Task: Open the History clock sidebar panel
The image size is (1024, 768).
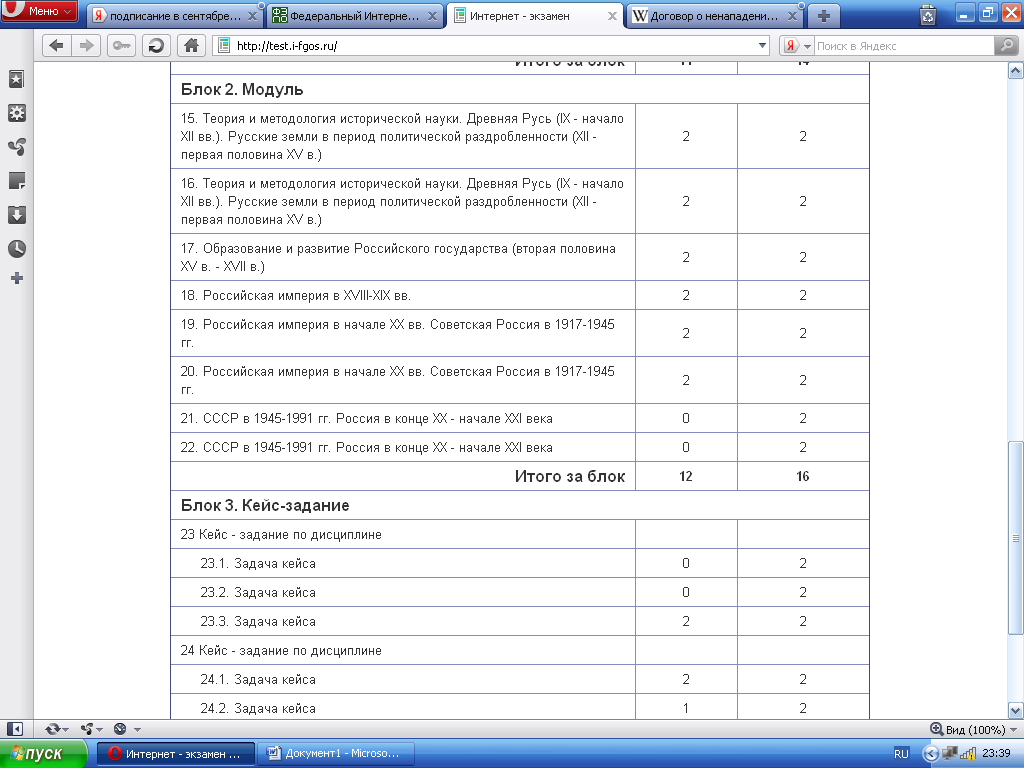Action: [x=16, y=249]
